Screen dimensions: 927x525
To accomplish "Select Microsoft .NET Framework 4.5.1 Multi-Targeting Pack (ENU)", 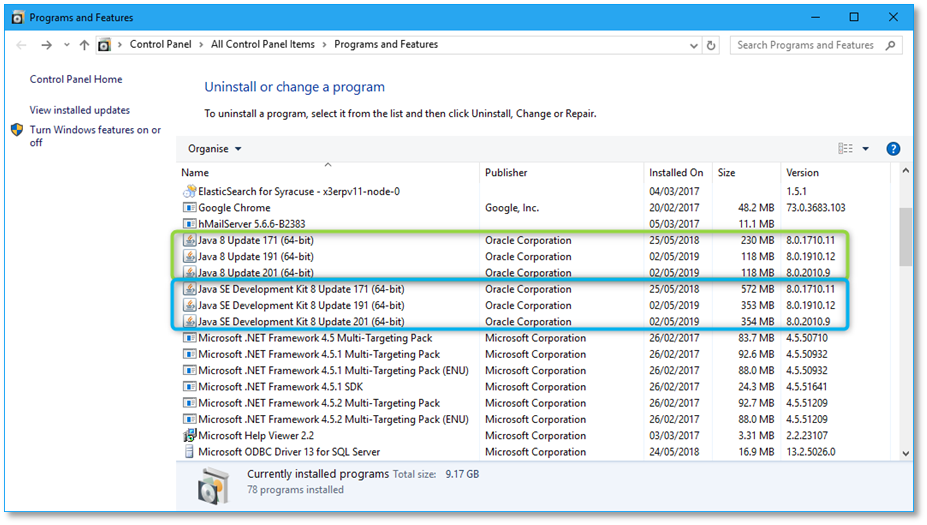I will (x=333, y=371).
